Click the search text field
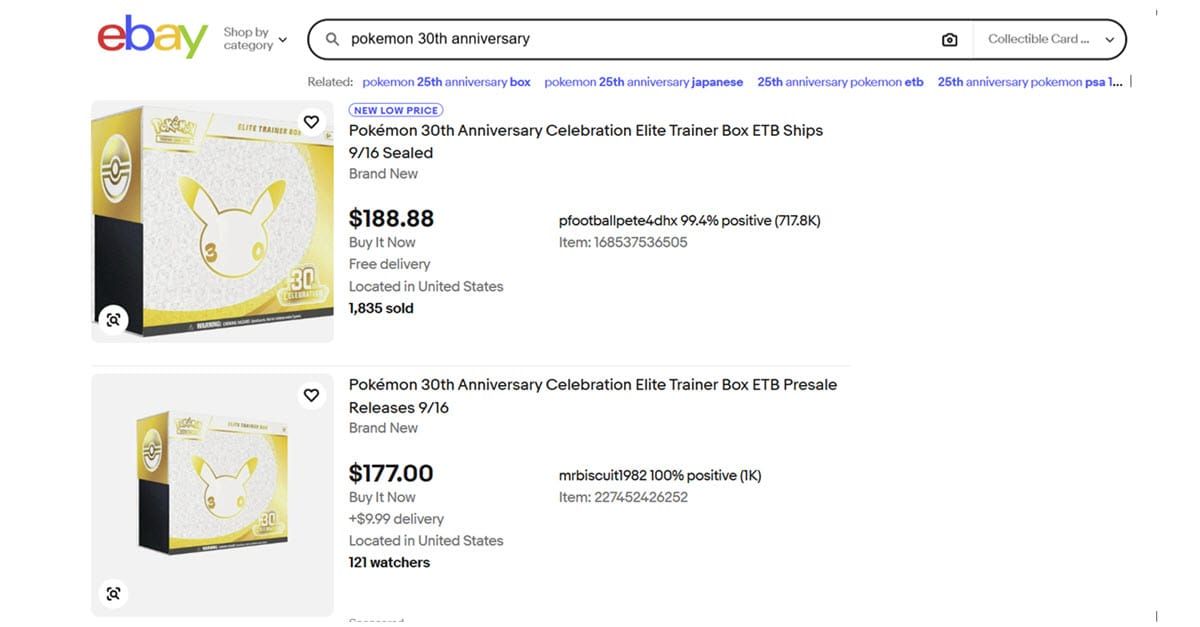 (x=640, y=39)
